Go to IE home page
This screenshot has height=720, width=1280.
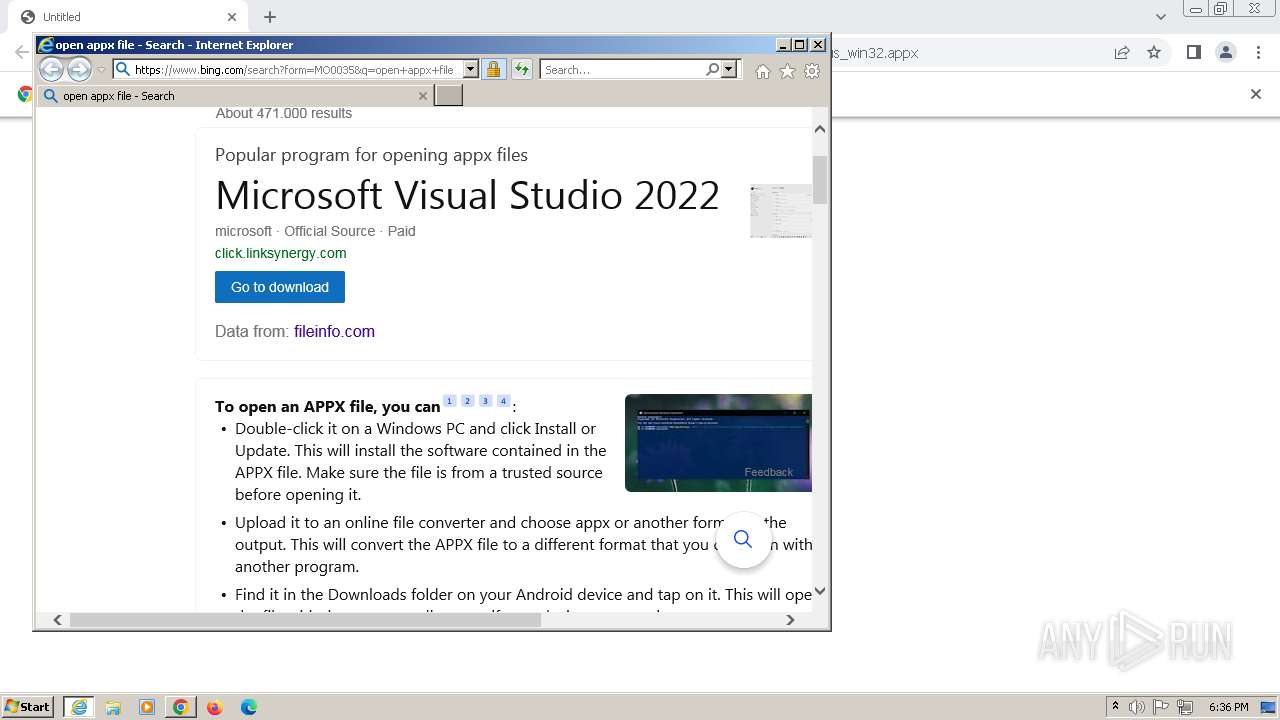[763, 71]
